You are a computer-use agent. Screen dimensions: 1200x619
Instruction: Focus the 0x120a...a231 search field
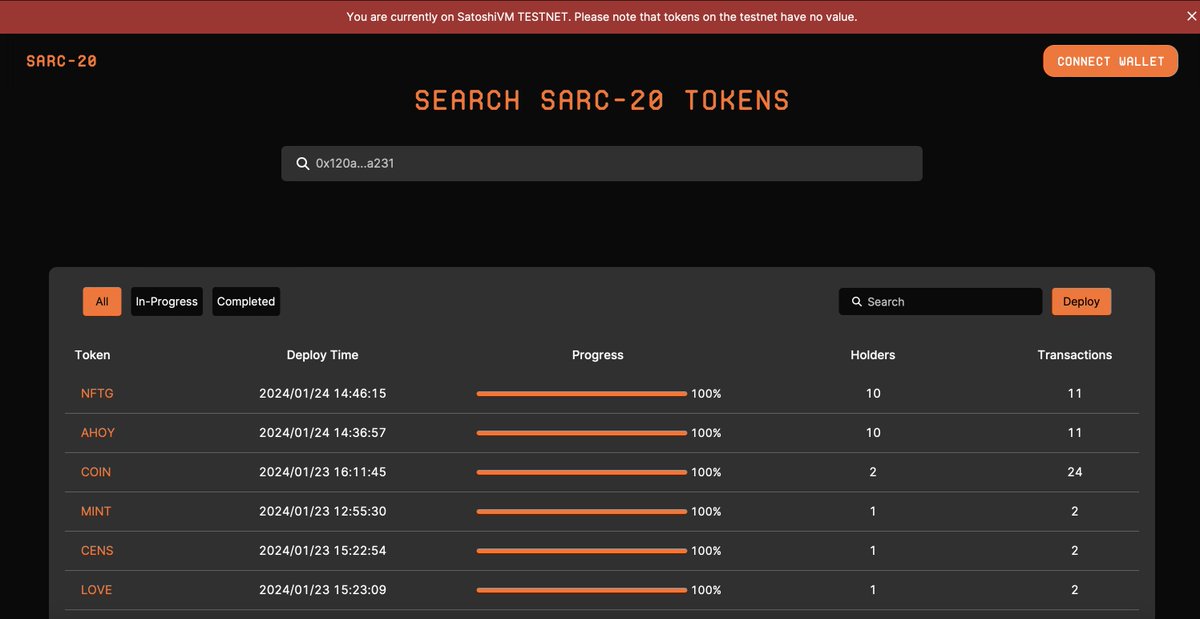(x=601, y=164)
